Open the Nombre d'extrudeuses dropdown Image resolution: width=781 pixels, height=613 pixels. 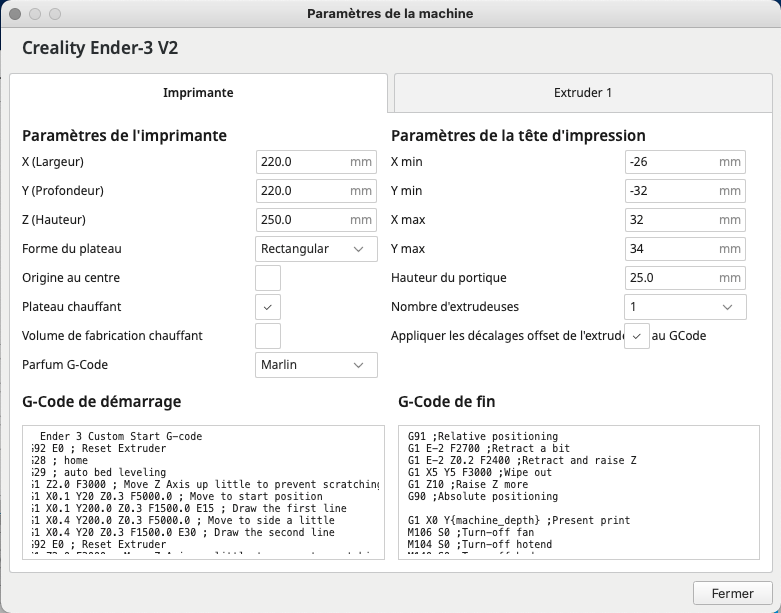685,307
